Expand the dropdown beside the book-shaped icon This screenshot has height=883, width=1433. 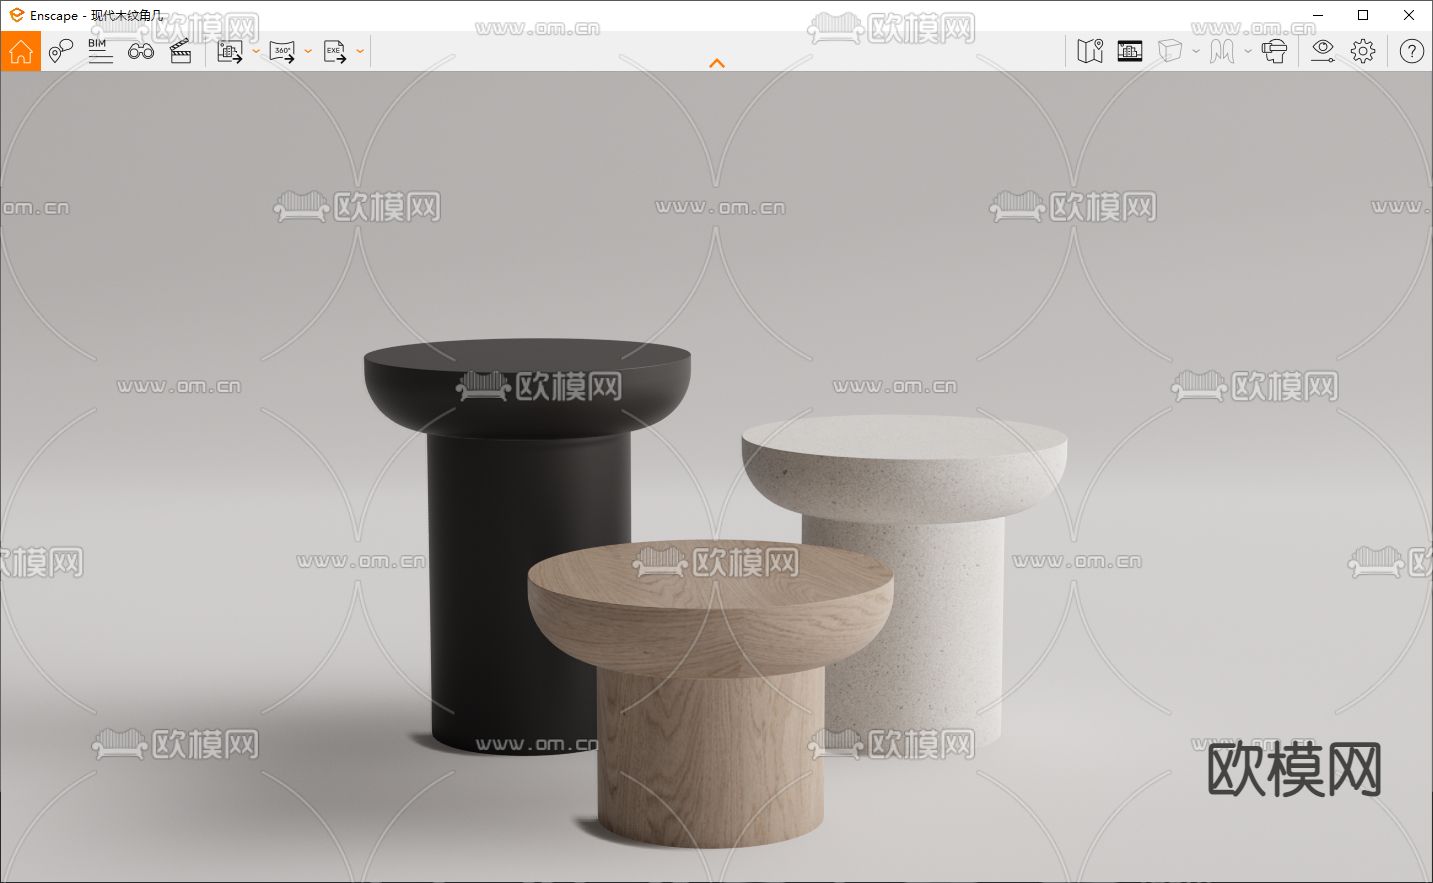point(1248,51)
